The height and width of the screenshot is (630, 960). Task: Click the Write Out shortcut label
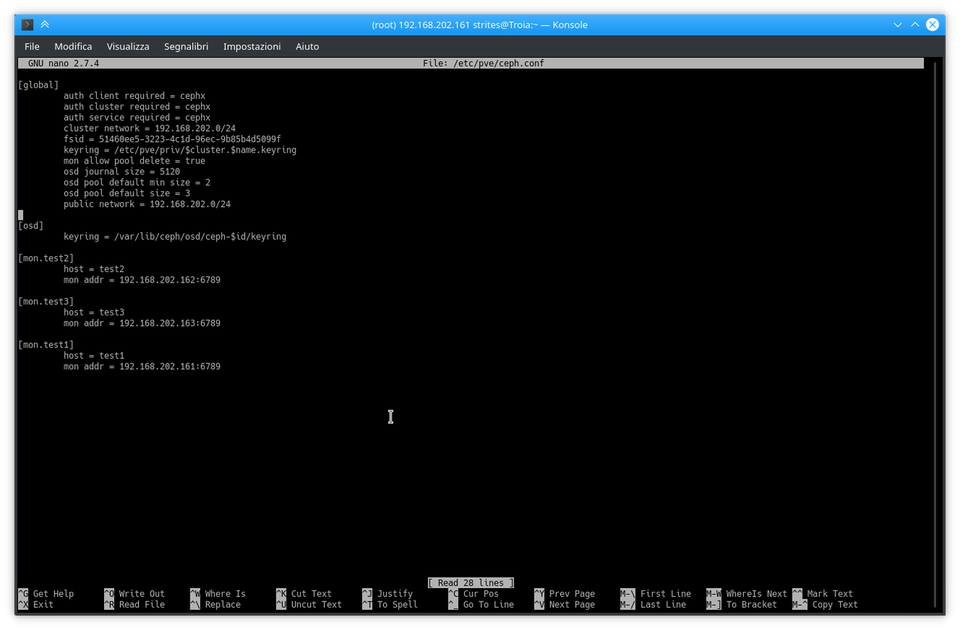coord(142,594)
